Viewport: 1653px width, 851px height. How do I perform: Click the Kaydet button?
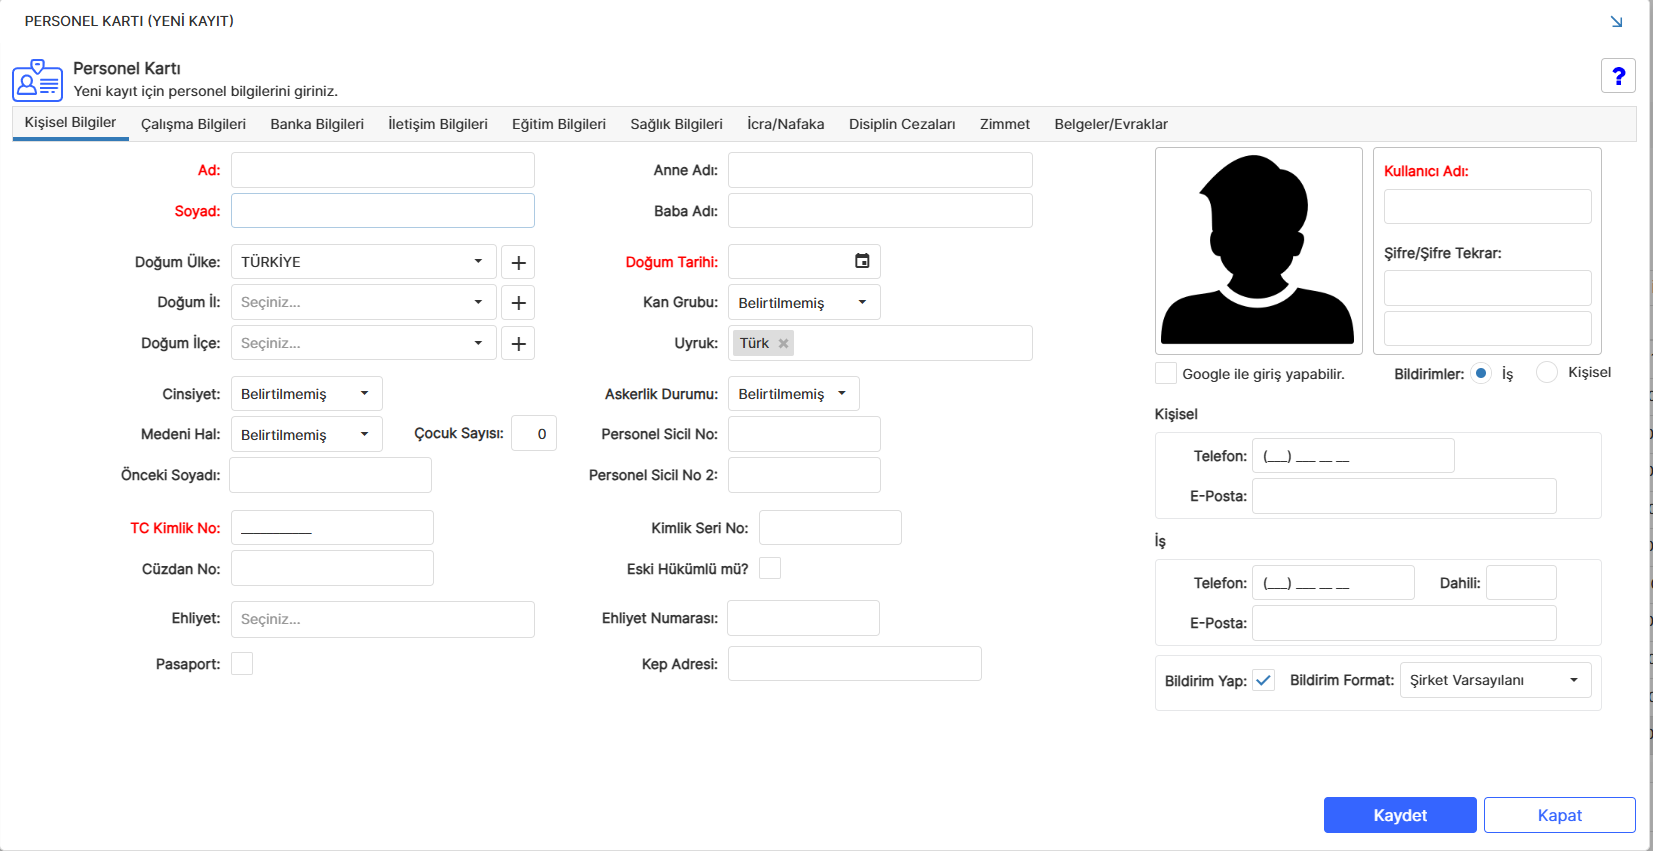click(x=1400, y=815)
